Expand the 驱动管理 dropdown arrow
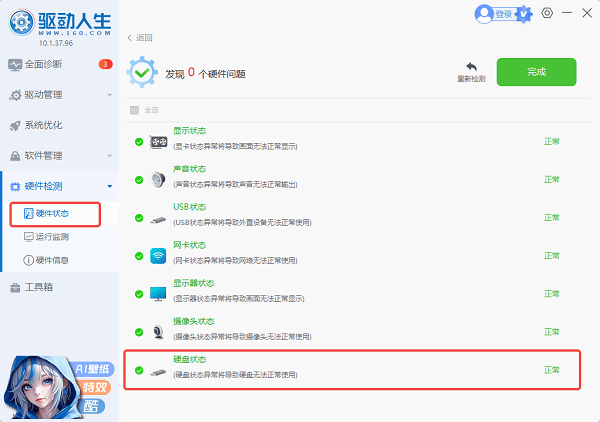Image resolution: width=600 pixels, height=422 pixels. coord(110,95)
